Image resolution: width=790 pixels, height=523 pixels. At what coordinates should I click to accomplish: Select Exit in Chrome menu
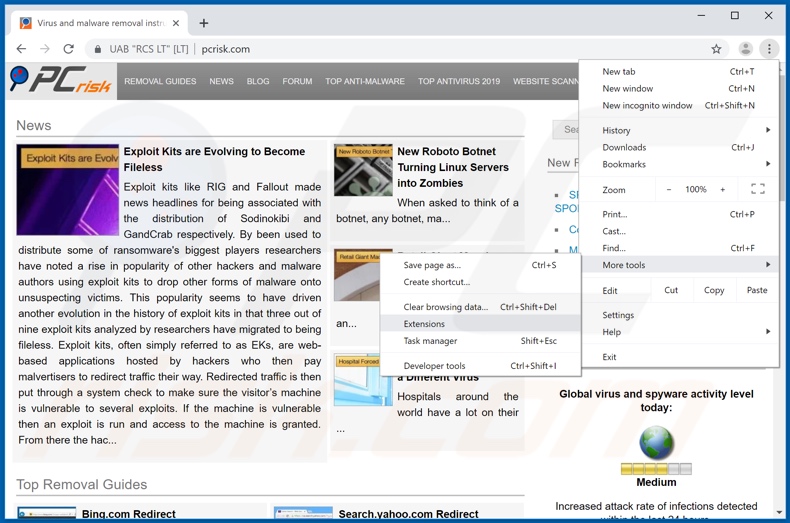pos(678,357)
